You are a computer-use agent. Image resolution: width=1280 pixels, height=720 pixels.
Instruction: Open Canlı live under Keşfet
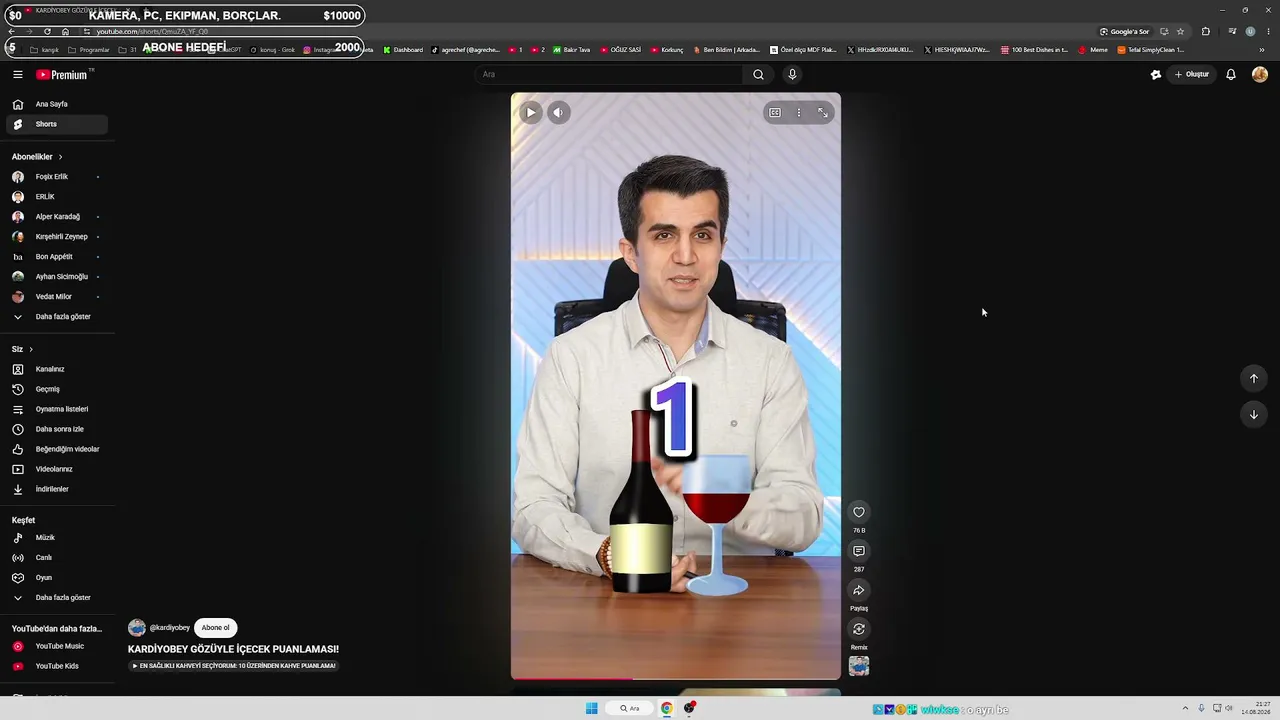tap(56, 558)
